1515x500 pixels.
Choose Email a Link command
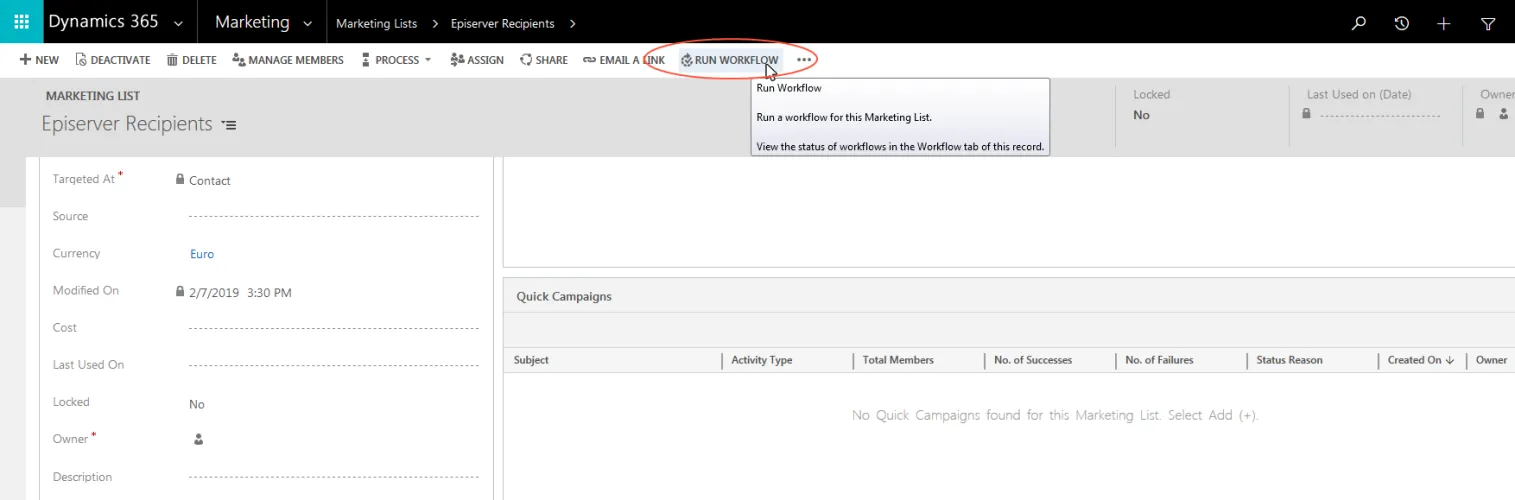click(624, 60)
